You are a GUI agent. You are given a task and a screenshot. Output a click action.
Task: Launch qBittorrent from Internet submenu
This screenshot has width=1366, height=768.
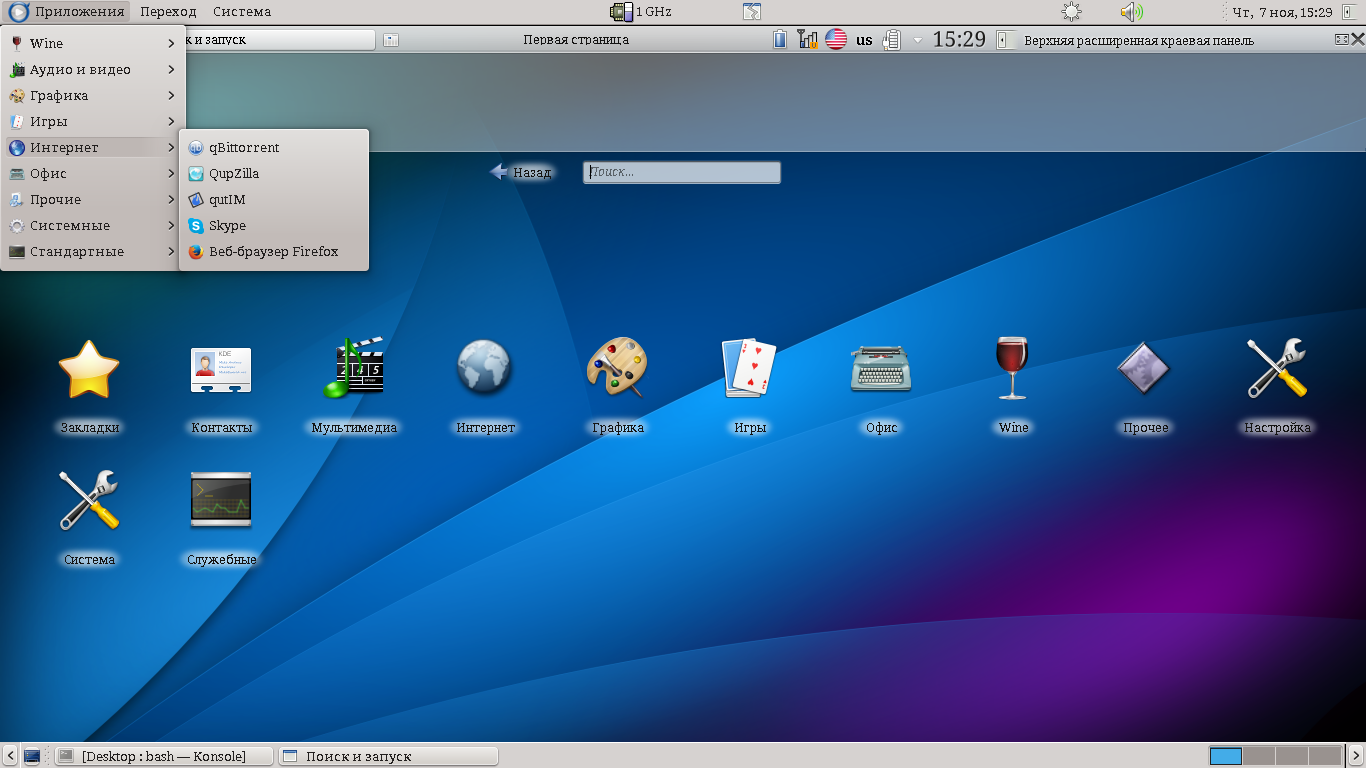[274, 147]
